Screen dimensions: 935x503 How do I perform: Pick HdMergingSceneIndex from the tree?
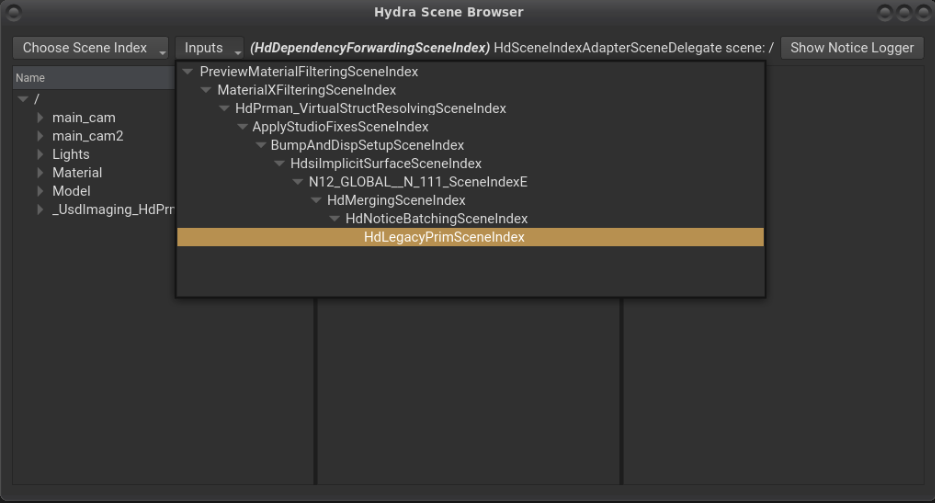[396, 200]
